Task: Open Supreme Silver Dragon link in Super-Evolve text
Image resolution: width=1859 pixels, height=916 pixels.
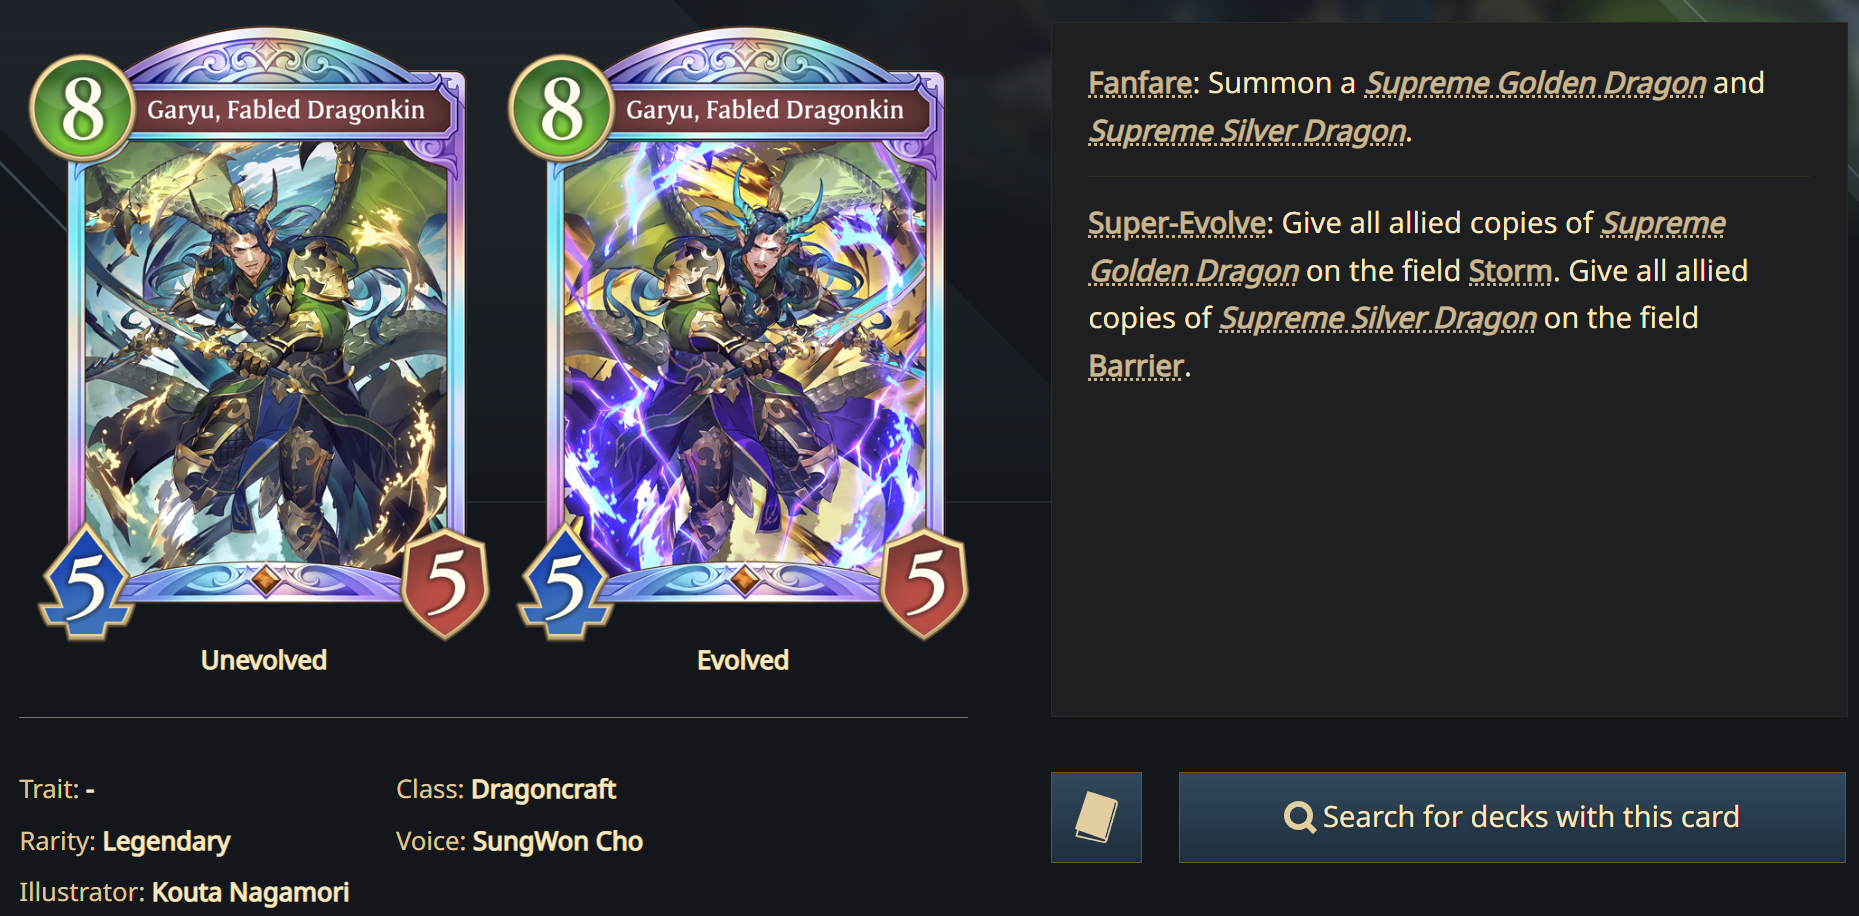Action: click(x=1378, y=318)
